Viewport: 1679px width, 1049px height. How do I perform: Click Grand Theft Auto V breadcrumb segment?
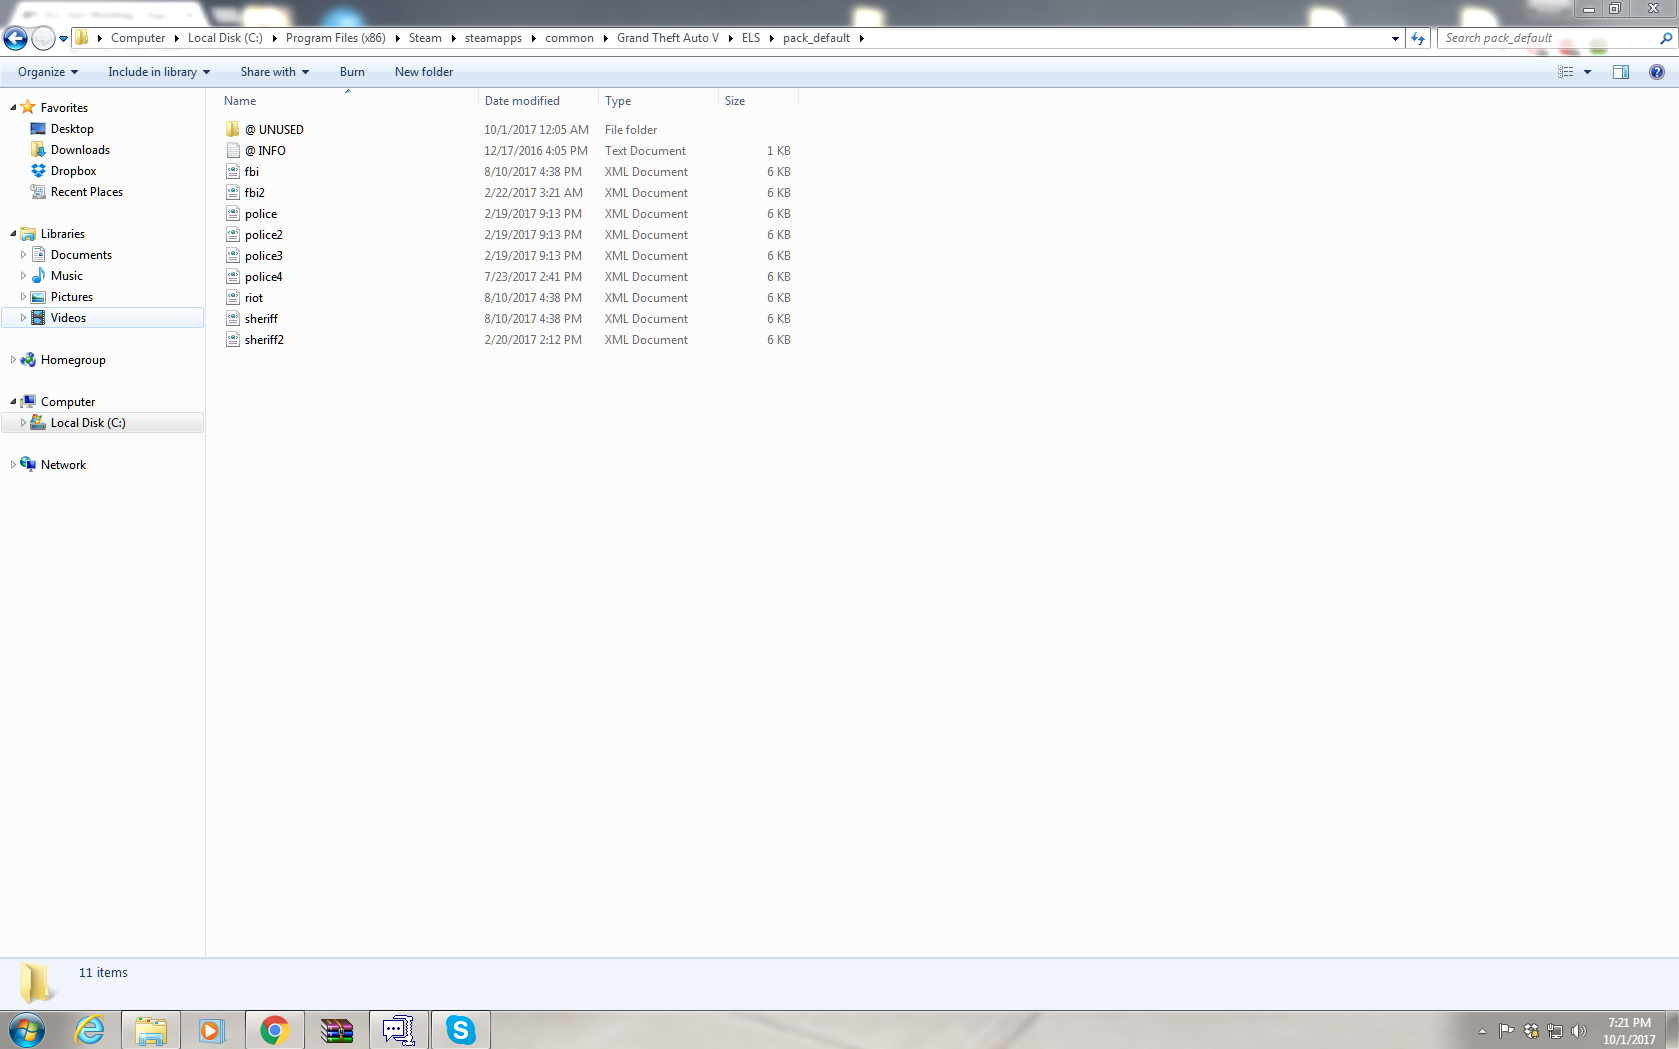(668, 38)
